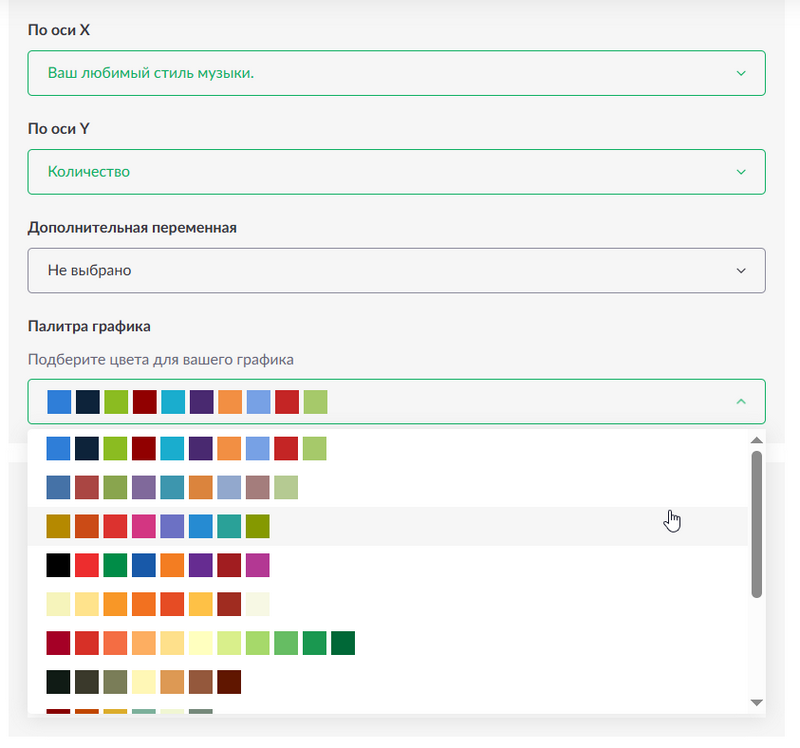This screenshot has width=800, height=748.
Task: Choose the red-to-green diverging palette row
Action: [388, 643]
